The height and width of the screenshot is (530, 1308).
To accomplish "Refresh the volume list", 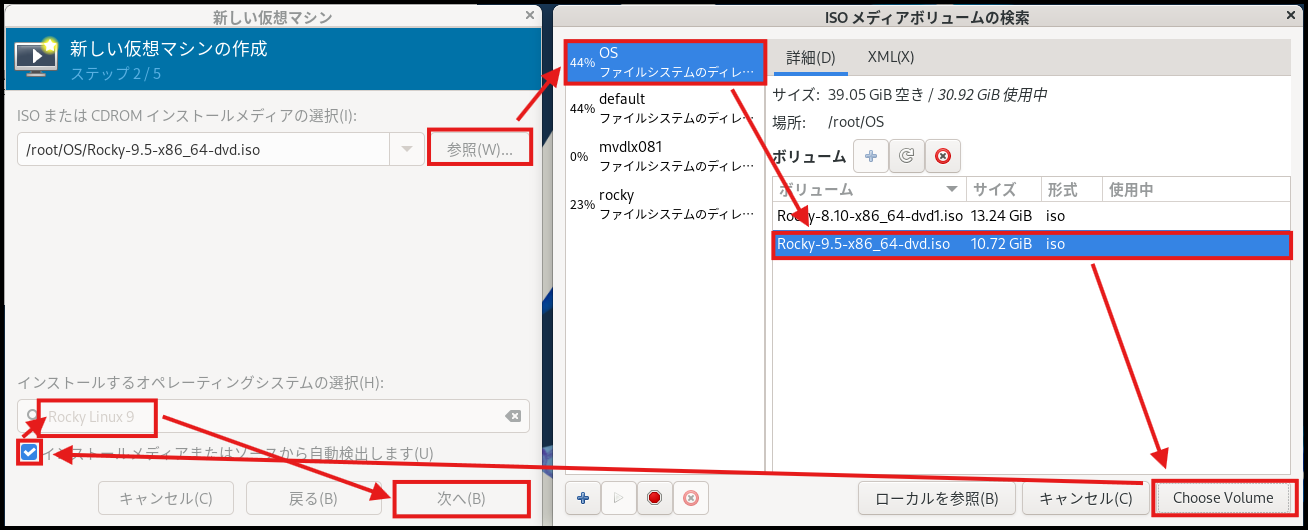I will point(906,156).
